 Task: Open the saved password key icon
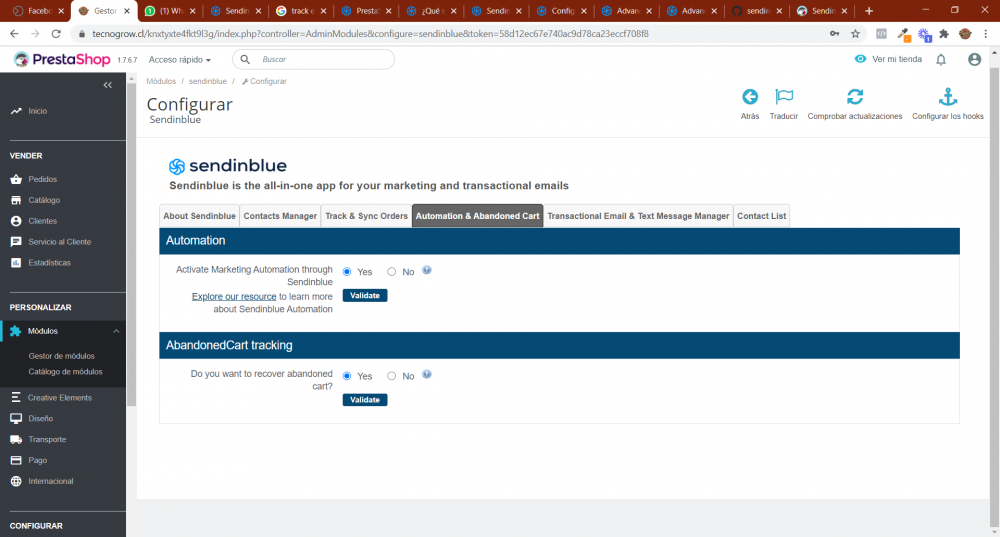tap(834, 34)
